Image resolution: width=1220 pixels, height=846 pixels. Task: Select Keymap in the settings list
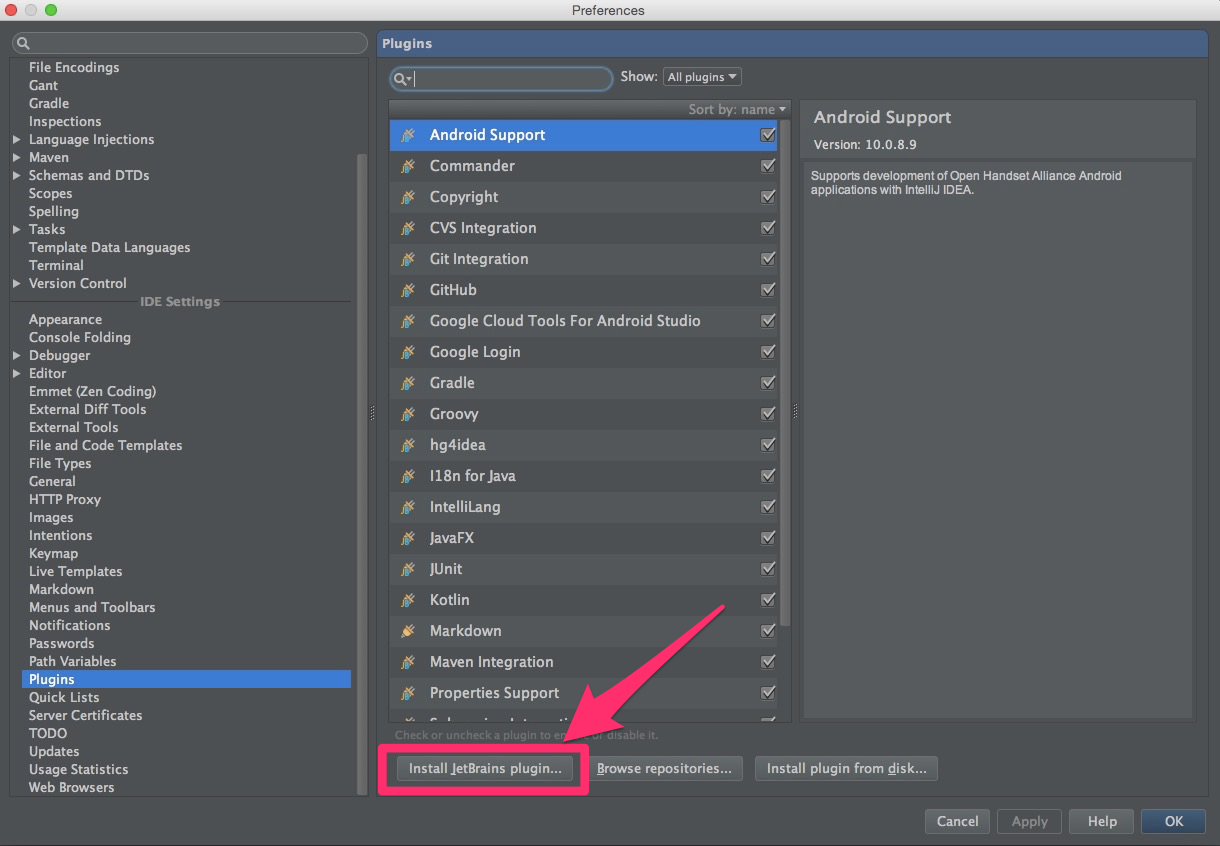point(53,553)
